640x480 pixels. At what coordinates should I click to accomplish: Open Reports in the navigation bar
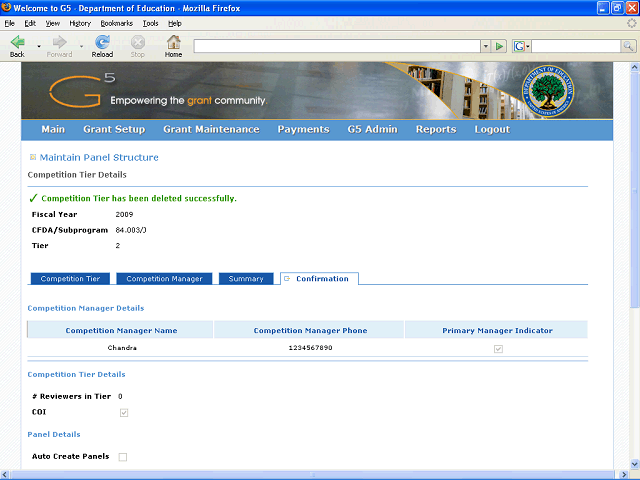(436, 129)
